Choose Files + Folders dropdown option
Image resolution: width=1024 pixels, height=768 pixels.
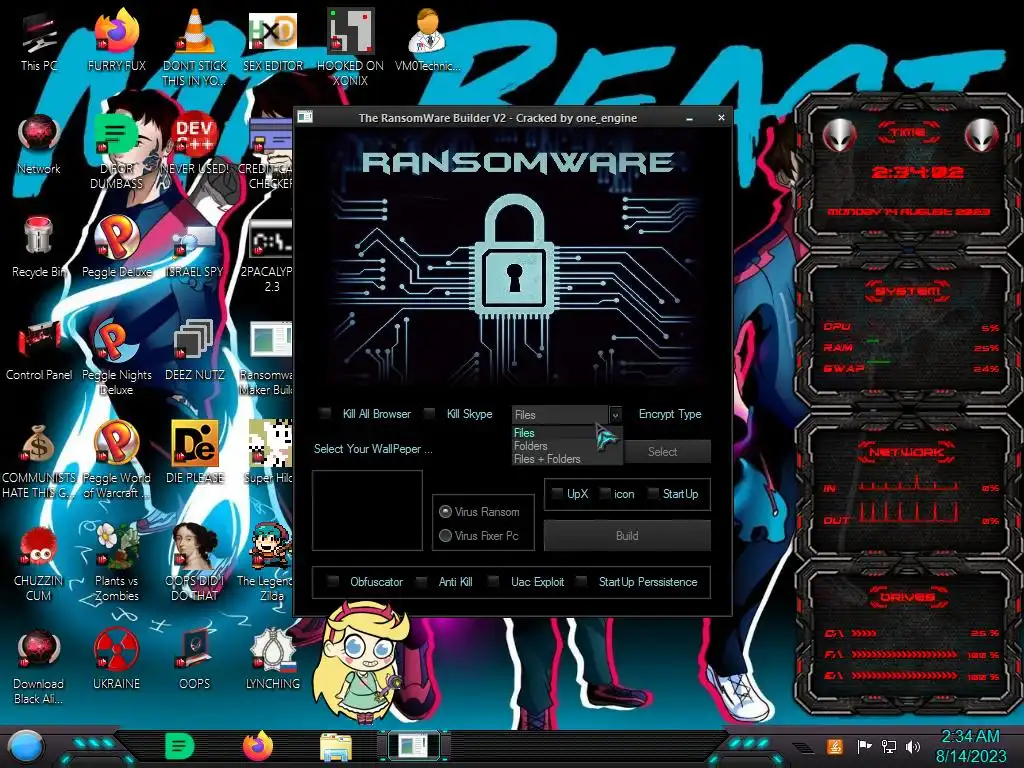pos(567,458)
